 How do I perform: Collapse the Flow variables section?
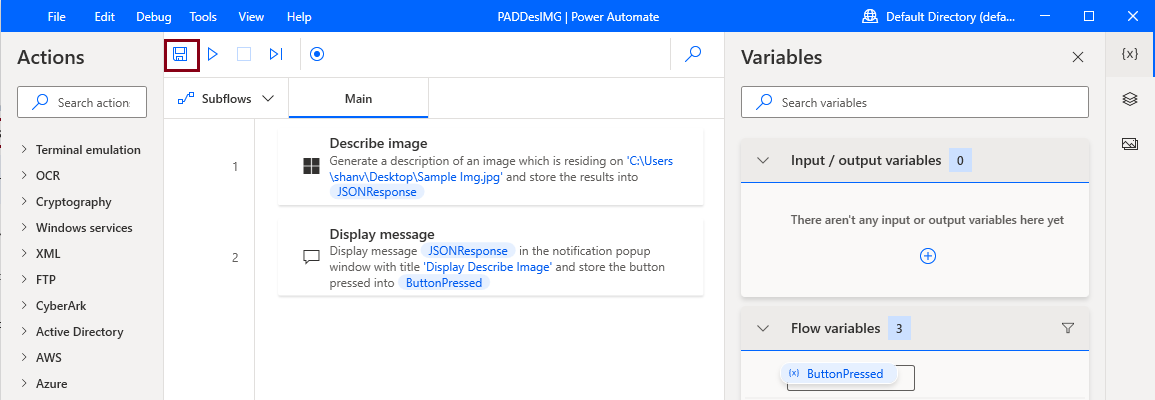pos(763,329)
